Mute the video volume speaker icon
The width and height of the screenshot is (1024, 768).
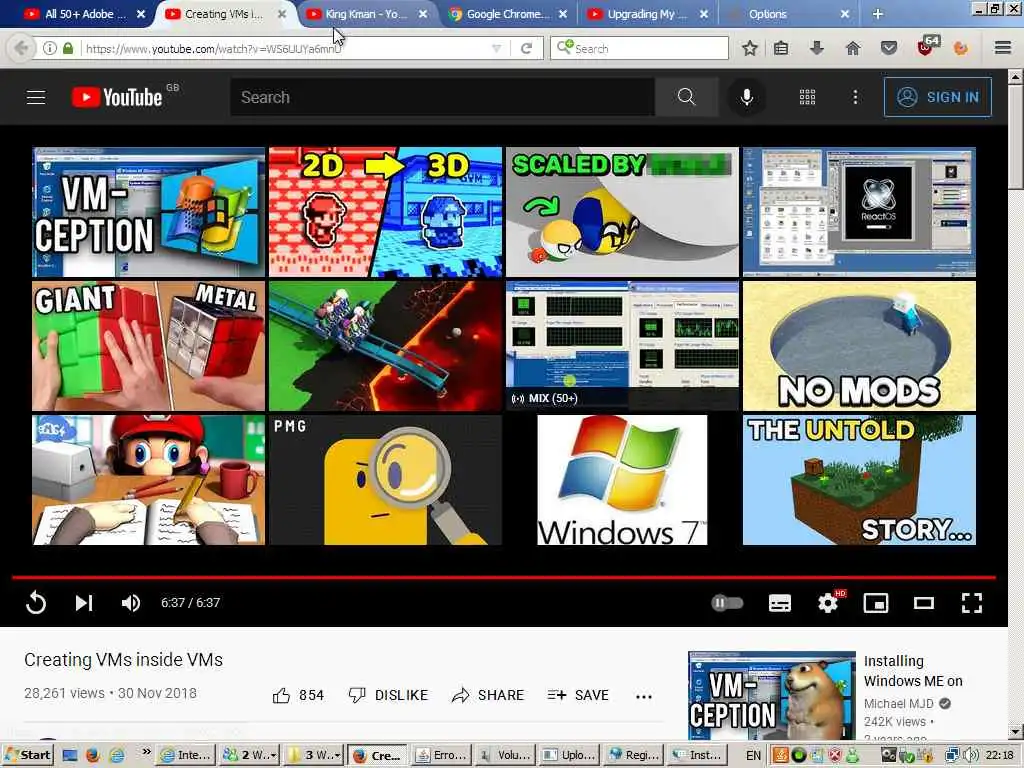(x=131, y=602)
